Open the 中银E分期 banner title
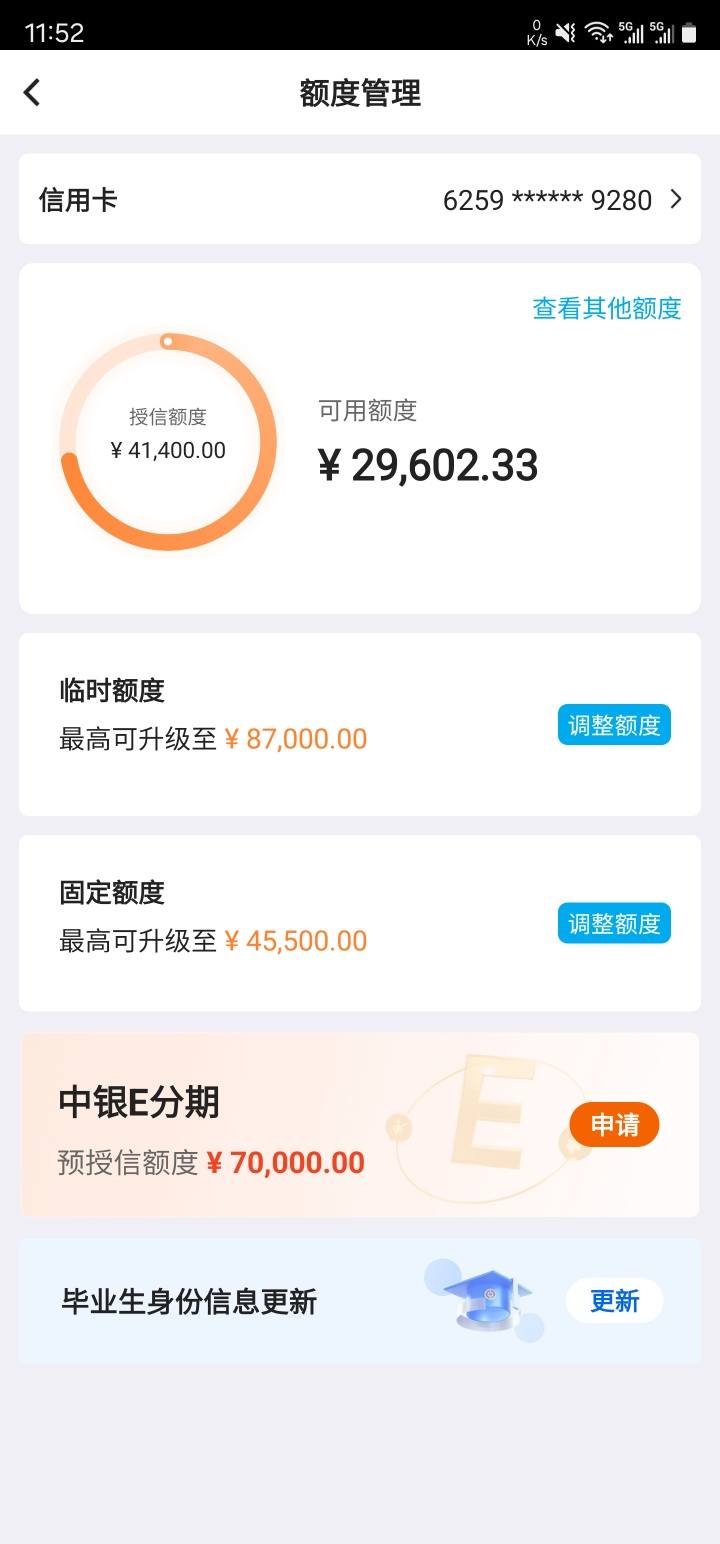 tap(139, 1102)
